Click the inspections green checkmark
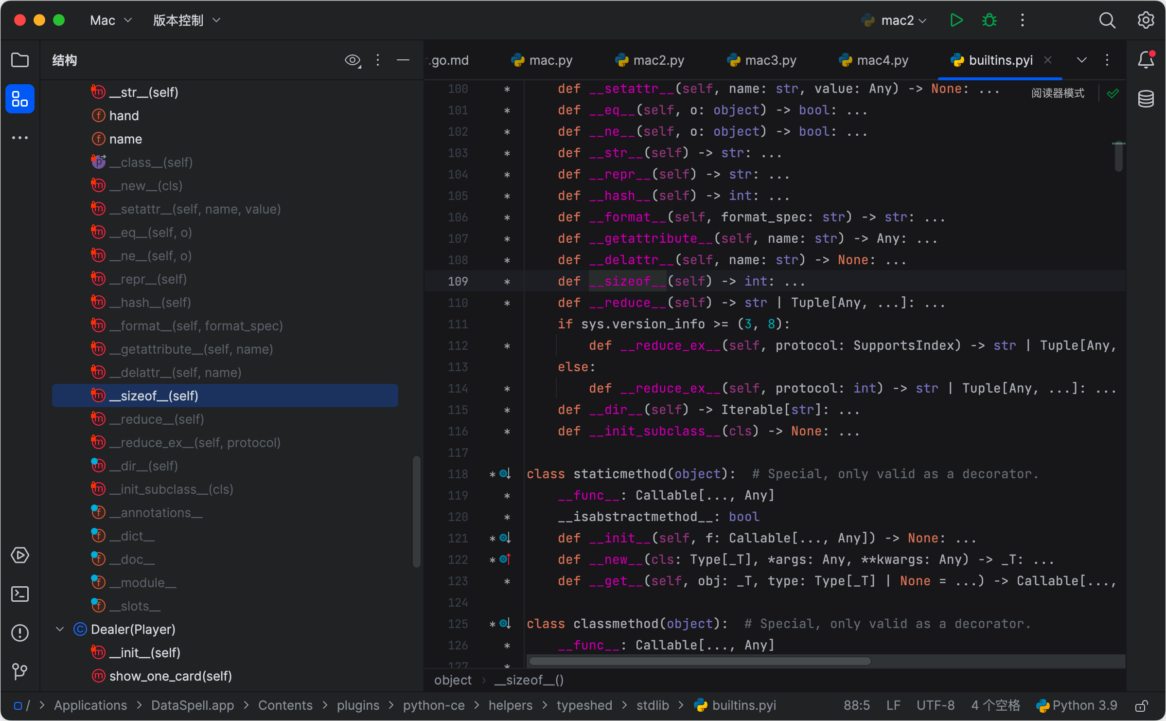1166x721 pixels. [x=1112, y=93]
